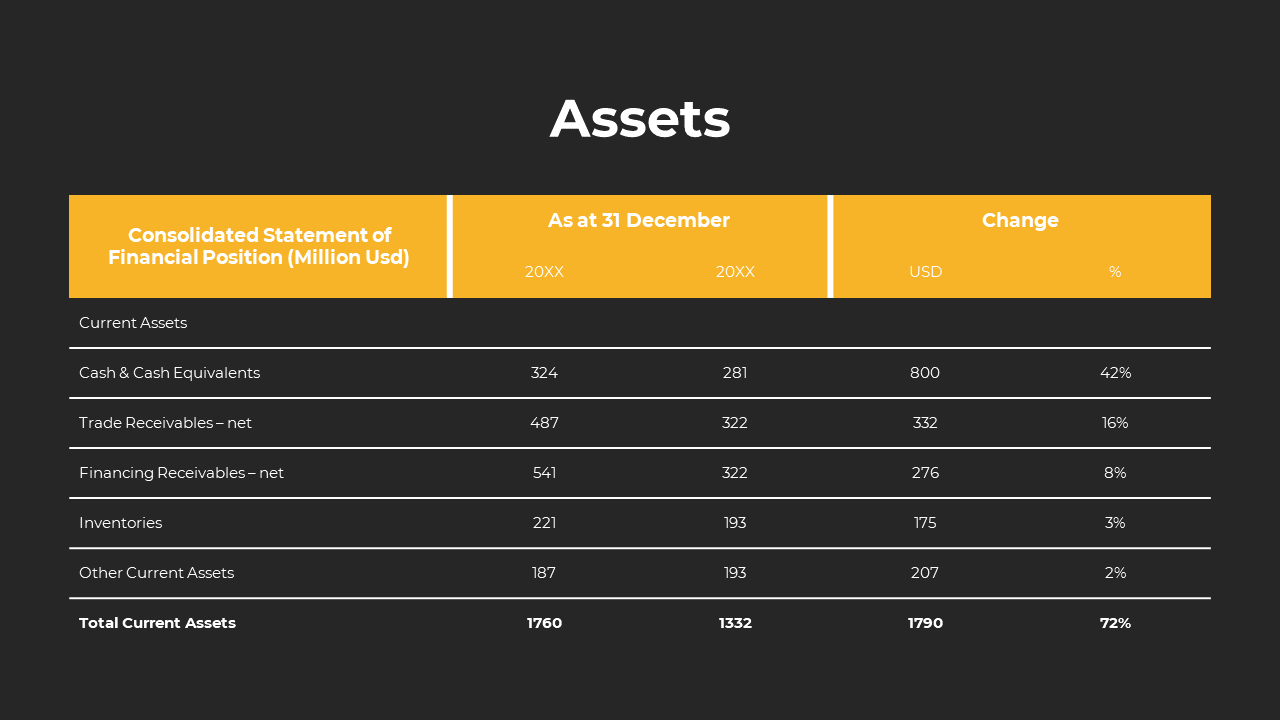Viewport: 1280px width, 720px height.
Task: Select the Trade Receivables – net label
Action: pos(165,423)
